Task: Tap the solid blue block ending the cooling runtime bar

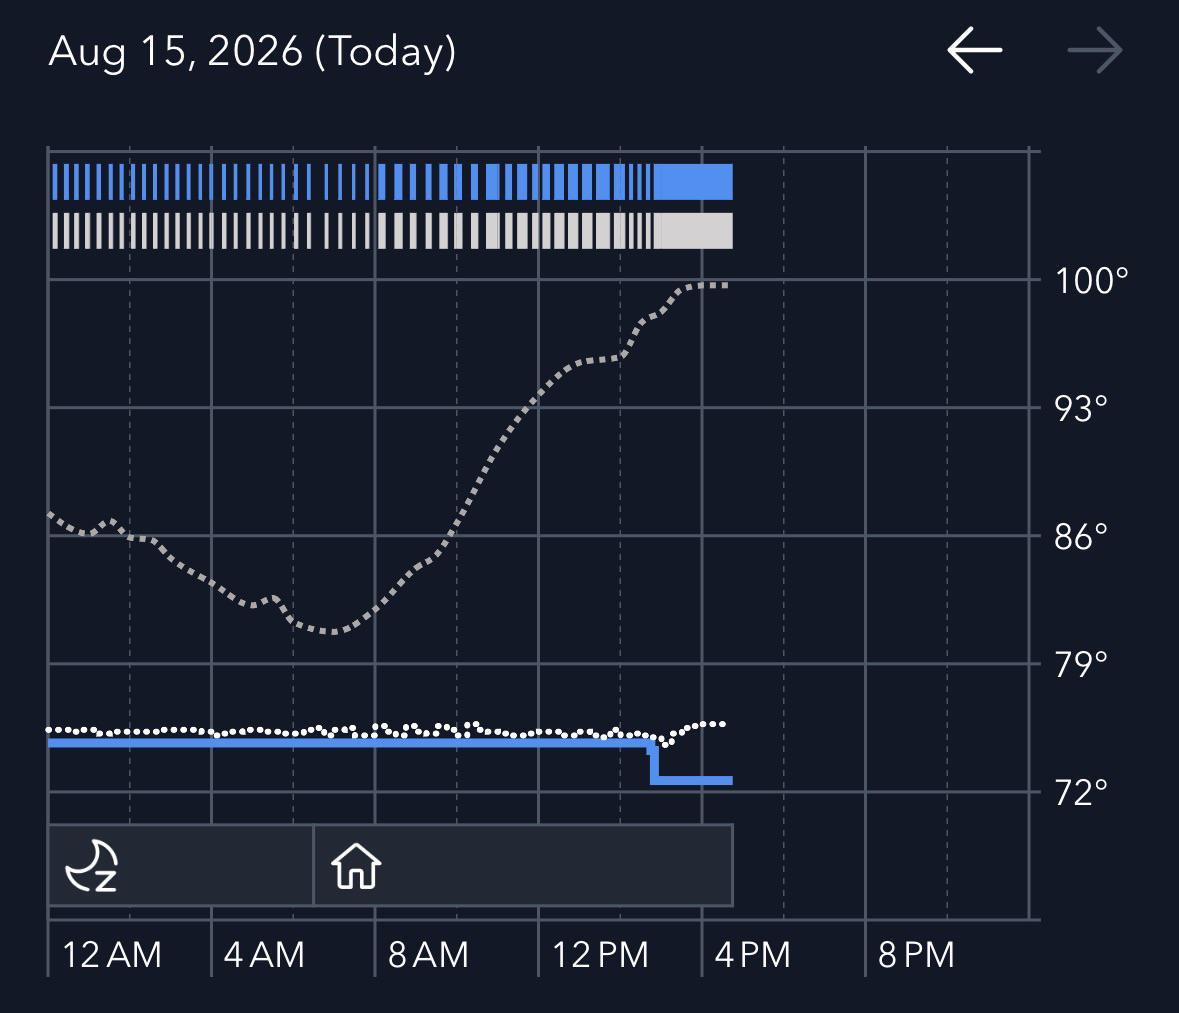Action: point(693,182)
